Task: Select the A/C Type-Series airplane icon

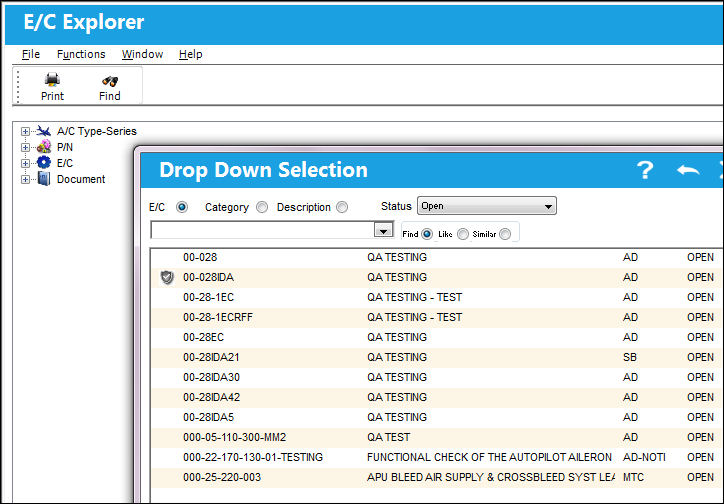Action: click(x=44, y=131)
